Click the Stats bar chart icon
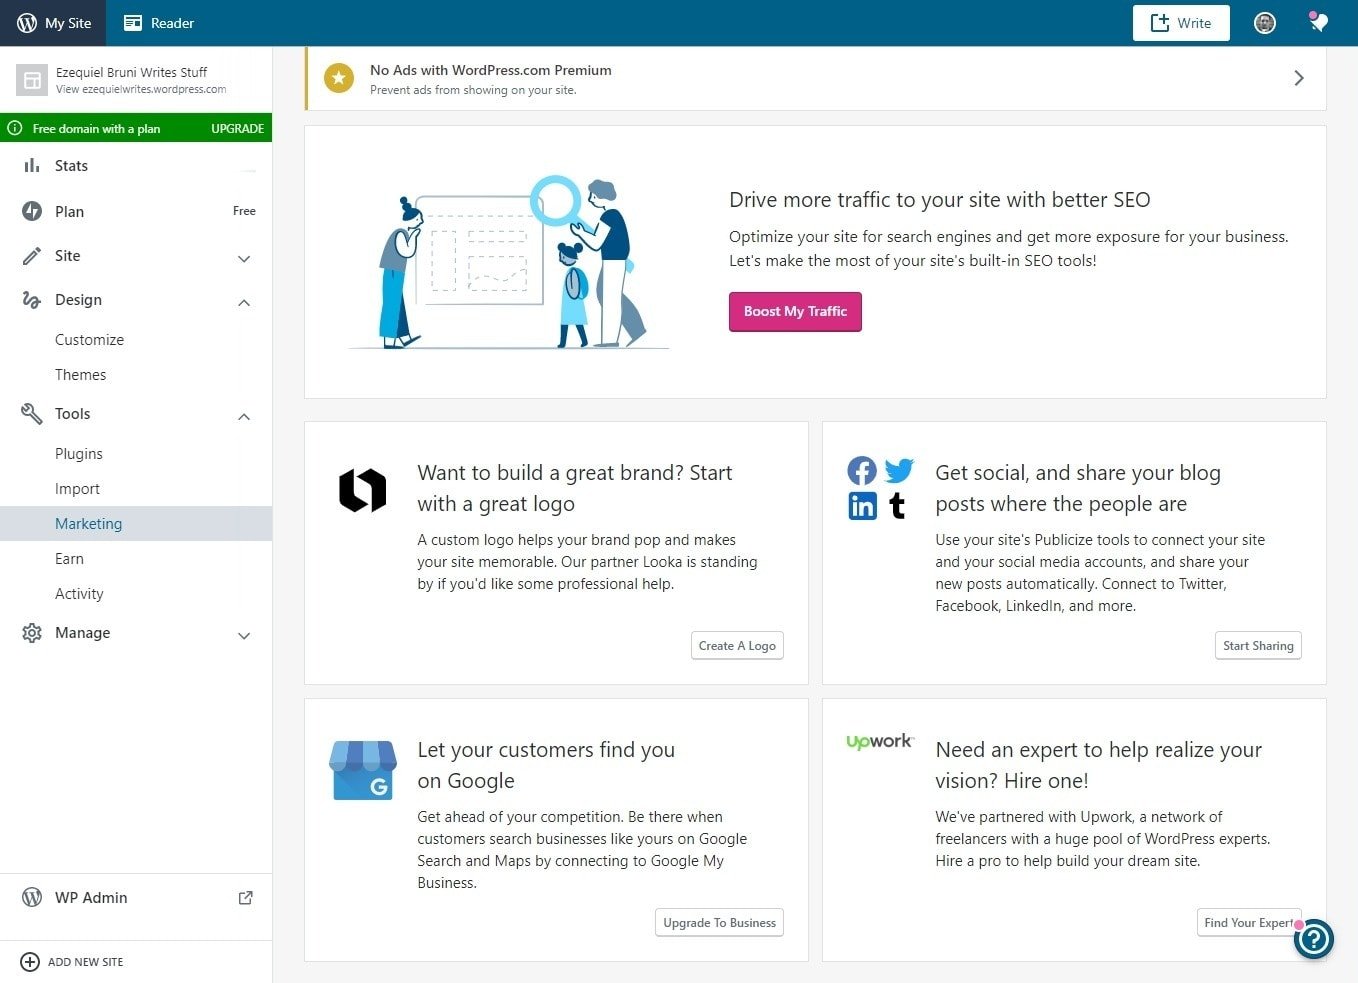Viewport: 1358px width, 983px height. point(32,166)
